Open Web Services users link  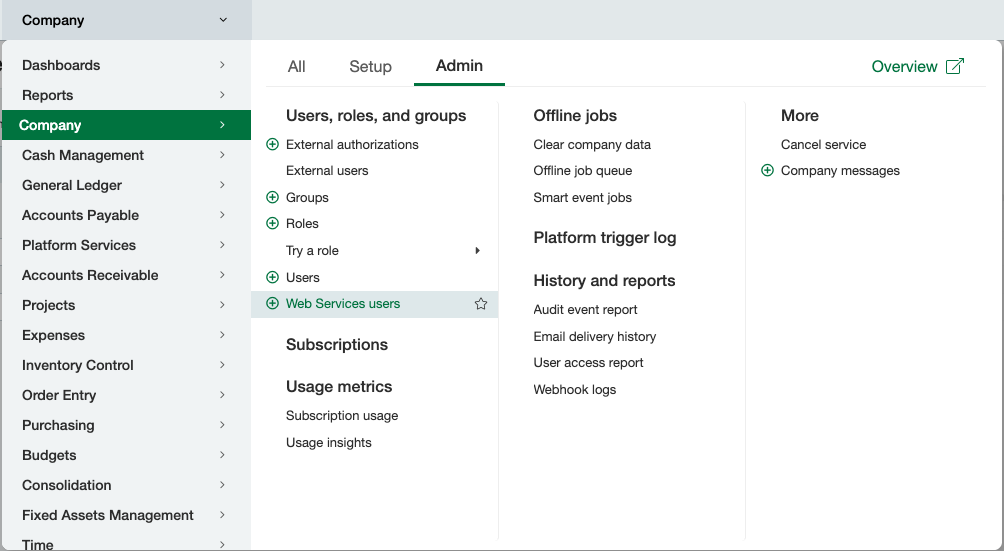[343, 304]
